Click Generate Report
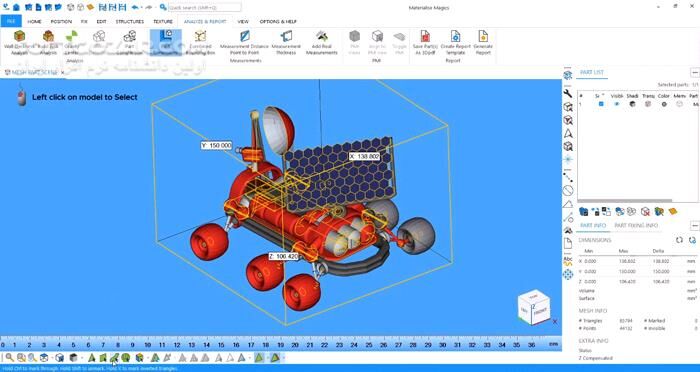The height and width of the screenshot is (372, 700). coord(483,42)
